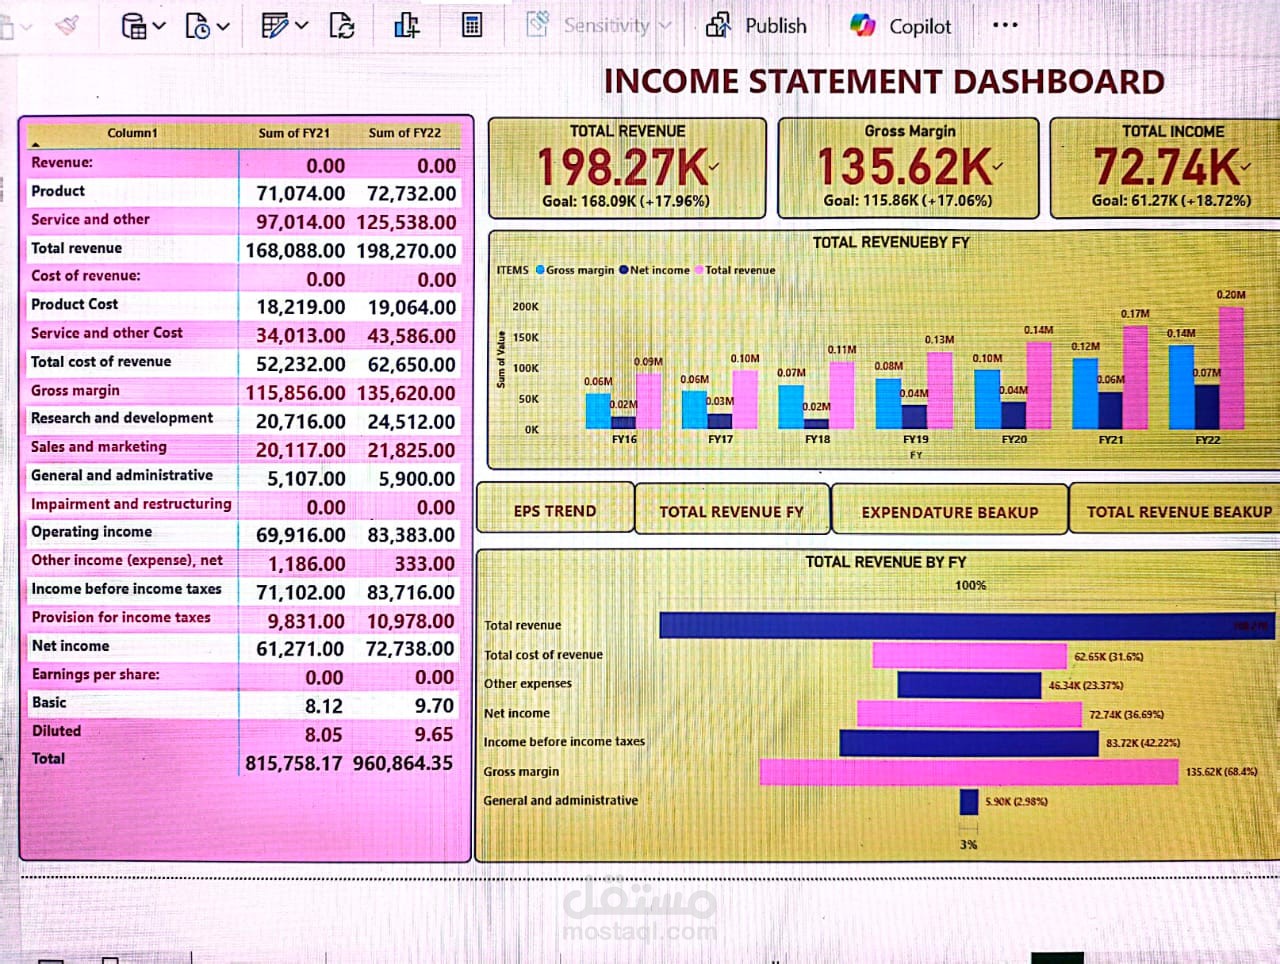Image resolution: width=1280 pixels, height=964 pixels.
Task: Open the EXPENDATURE BEAKUP view
Action: tap(950, 511)
